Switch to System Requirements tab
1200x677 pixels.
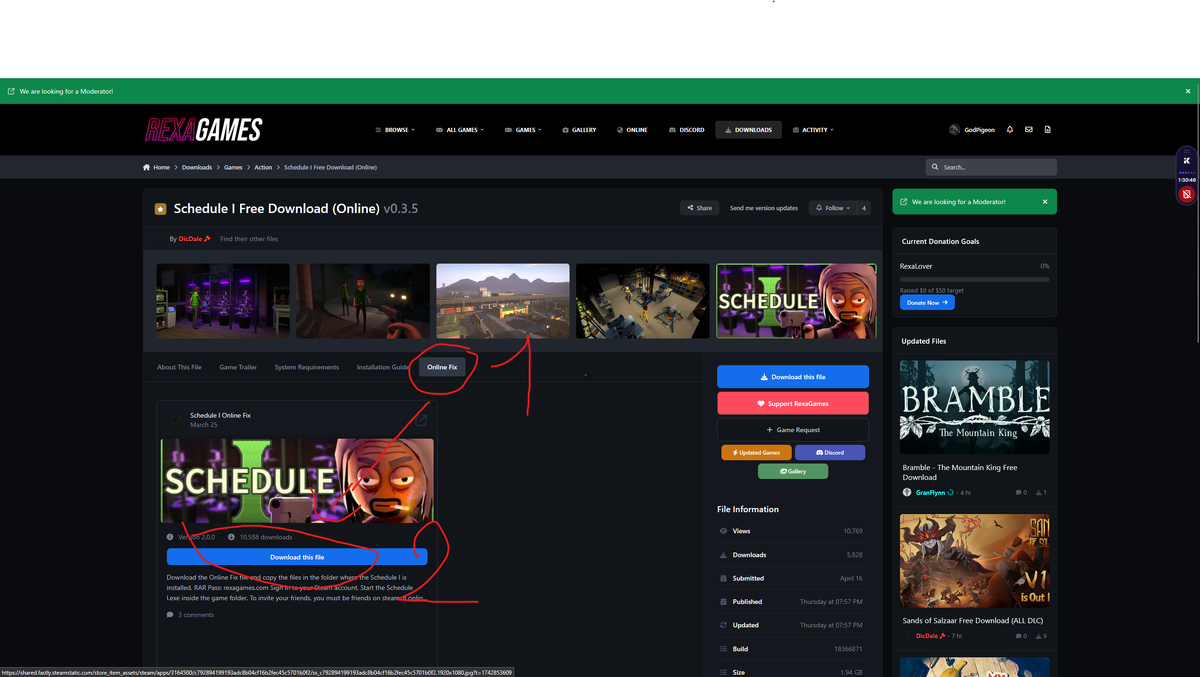pos(307,367)
